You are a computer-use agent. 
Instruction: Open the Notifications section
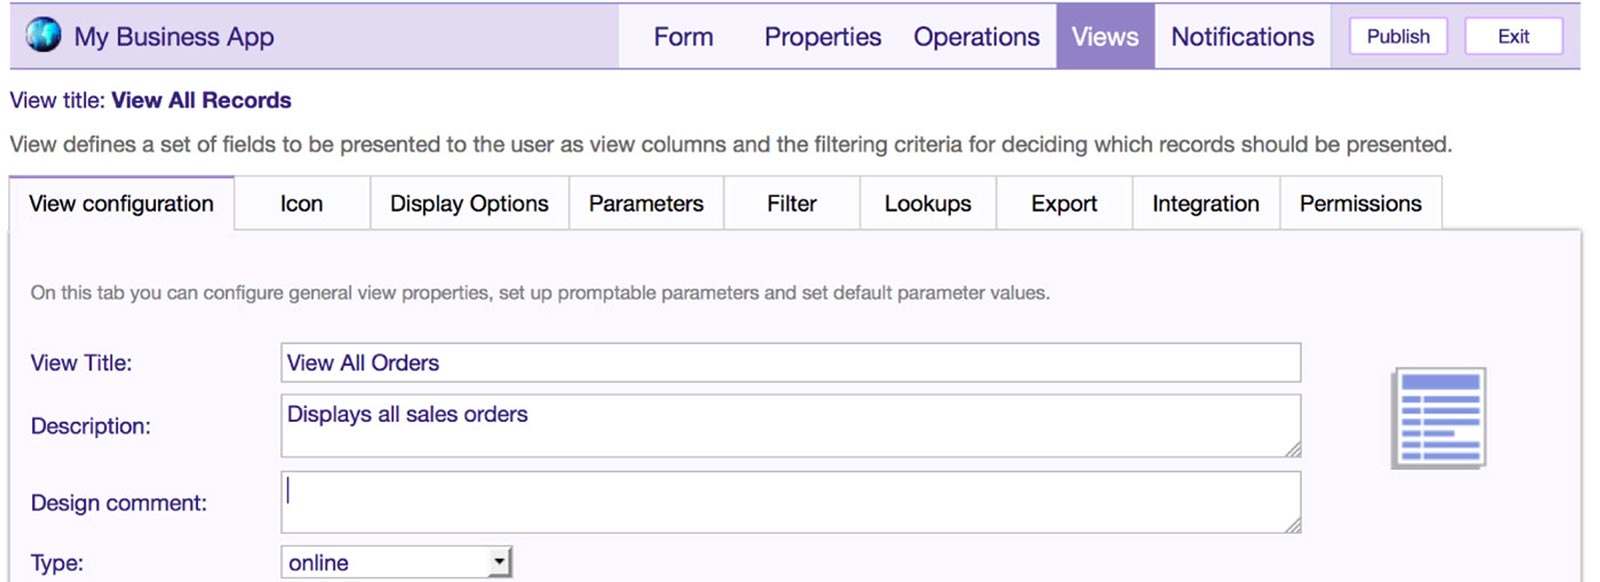1242,37
